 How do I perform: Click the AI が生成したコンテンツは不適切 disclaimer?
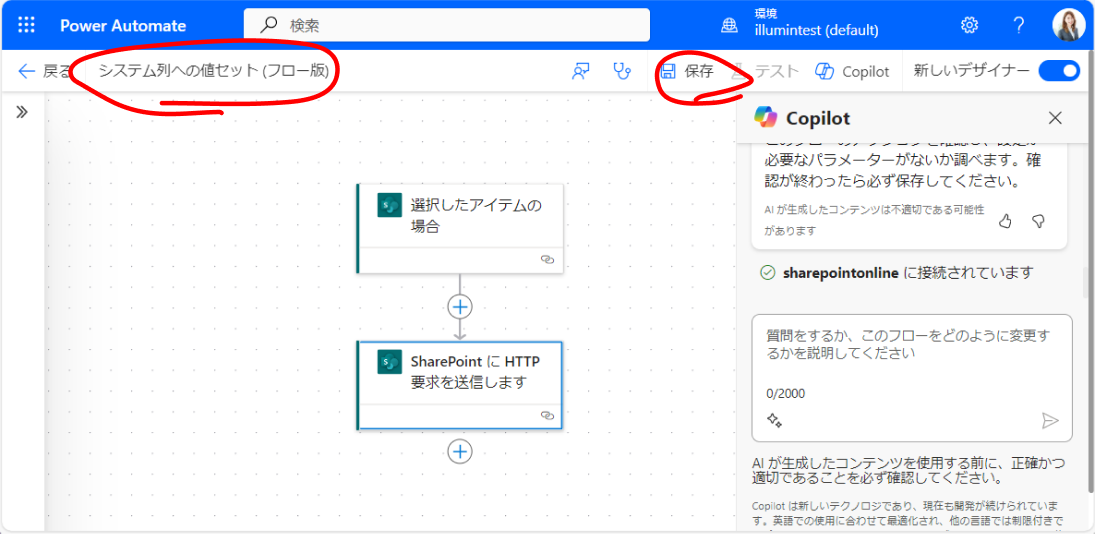[874, 220]
